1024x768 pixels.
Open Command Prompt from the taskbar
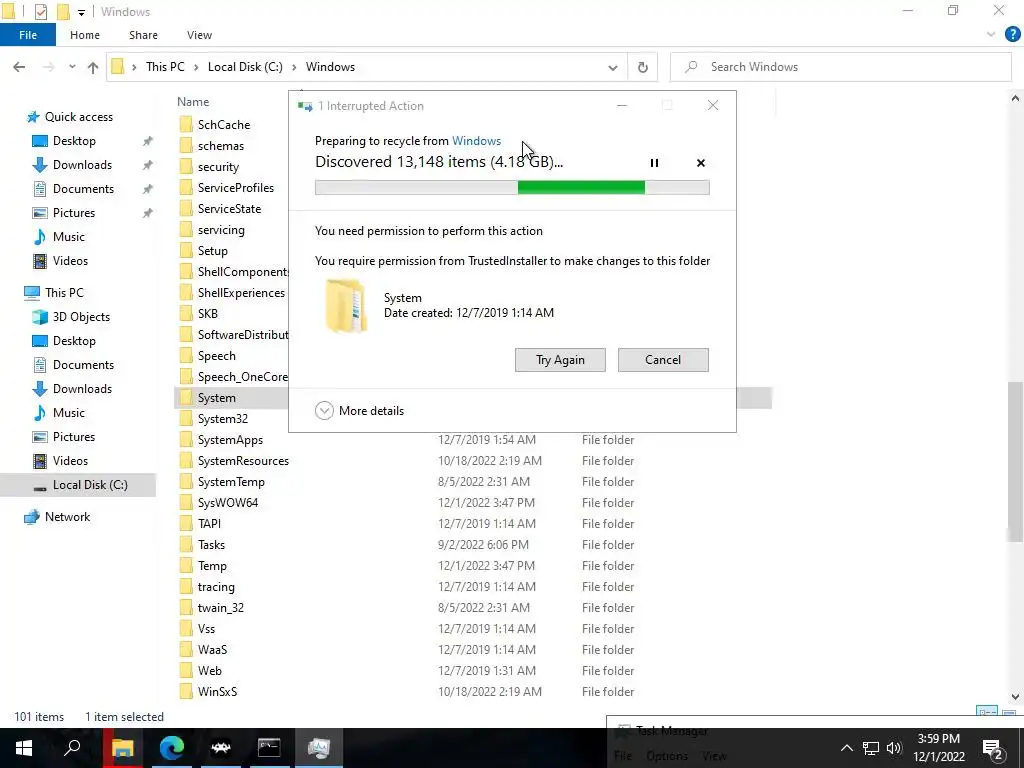tap(269, 748)
